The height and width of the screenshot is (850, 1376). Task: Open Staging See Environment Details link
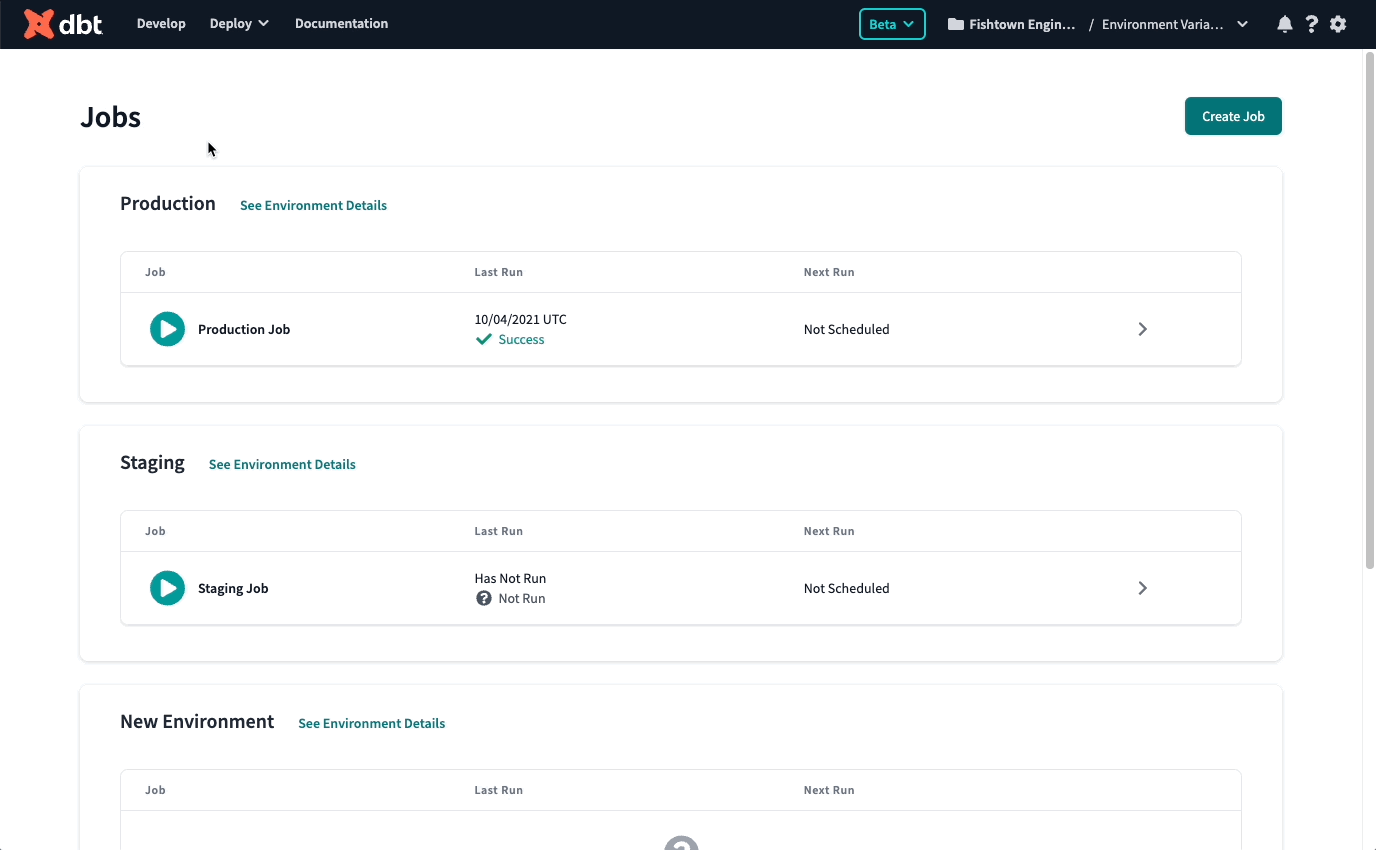282,464
